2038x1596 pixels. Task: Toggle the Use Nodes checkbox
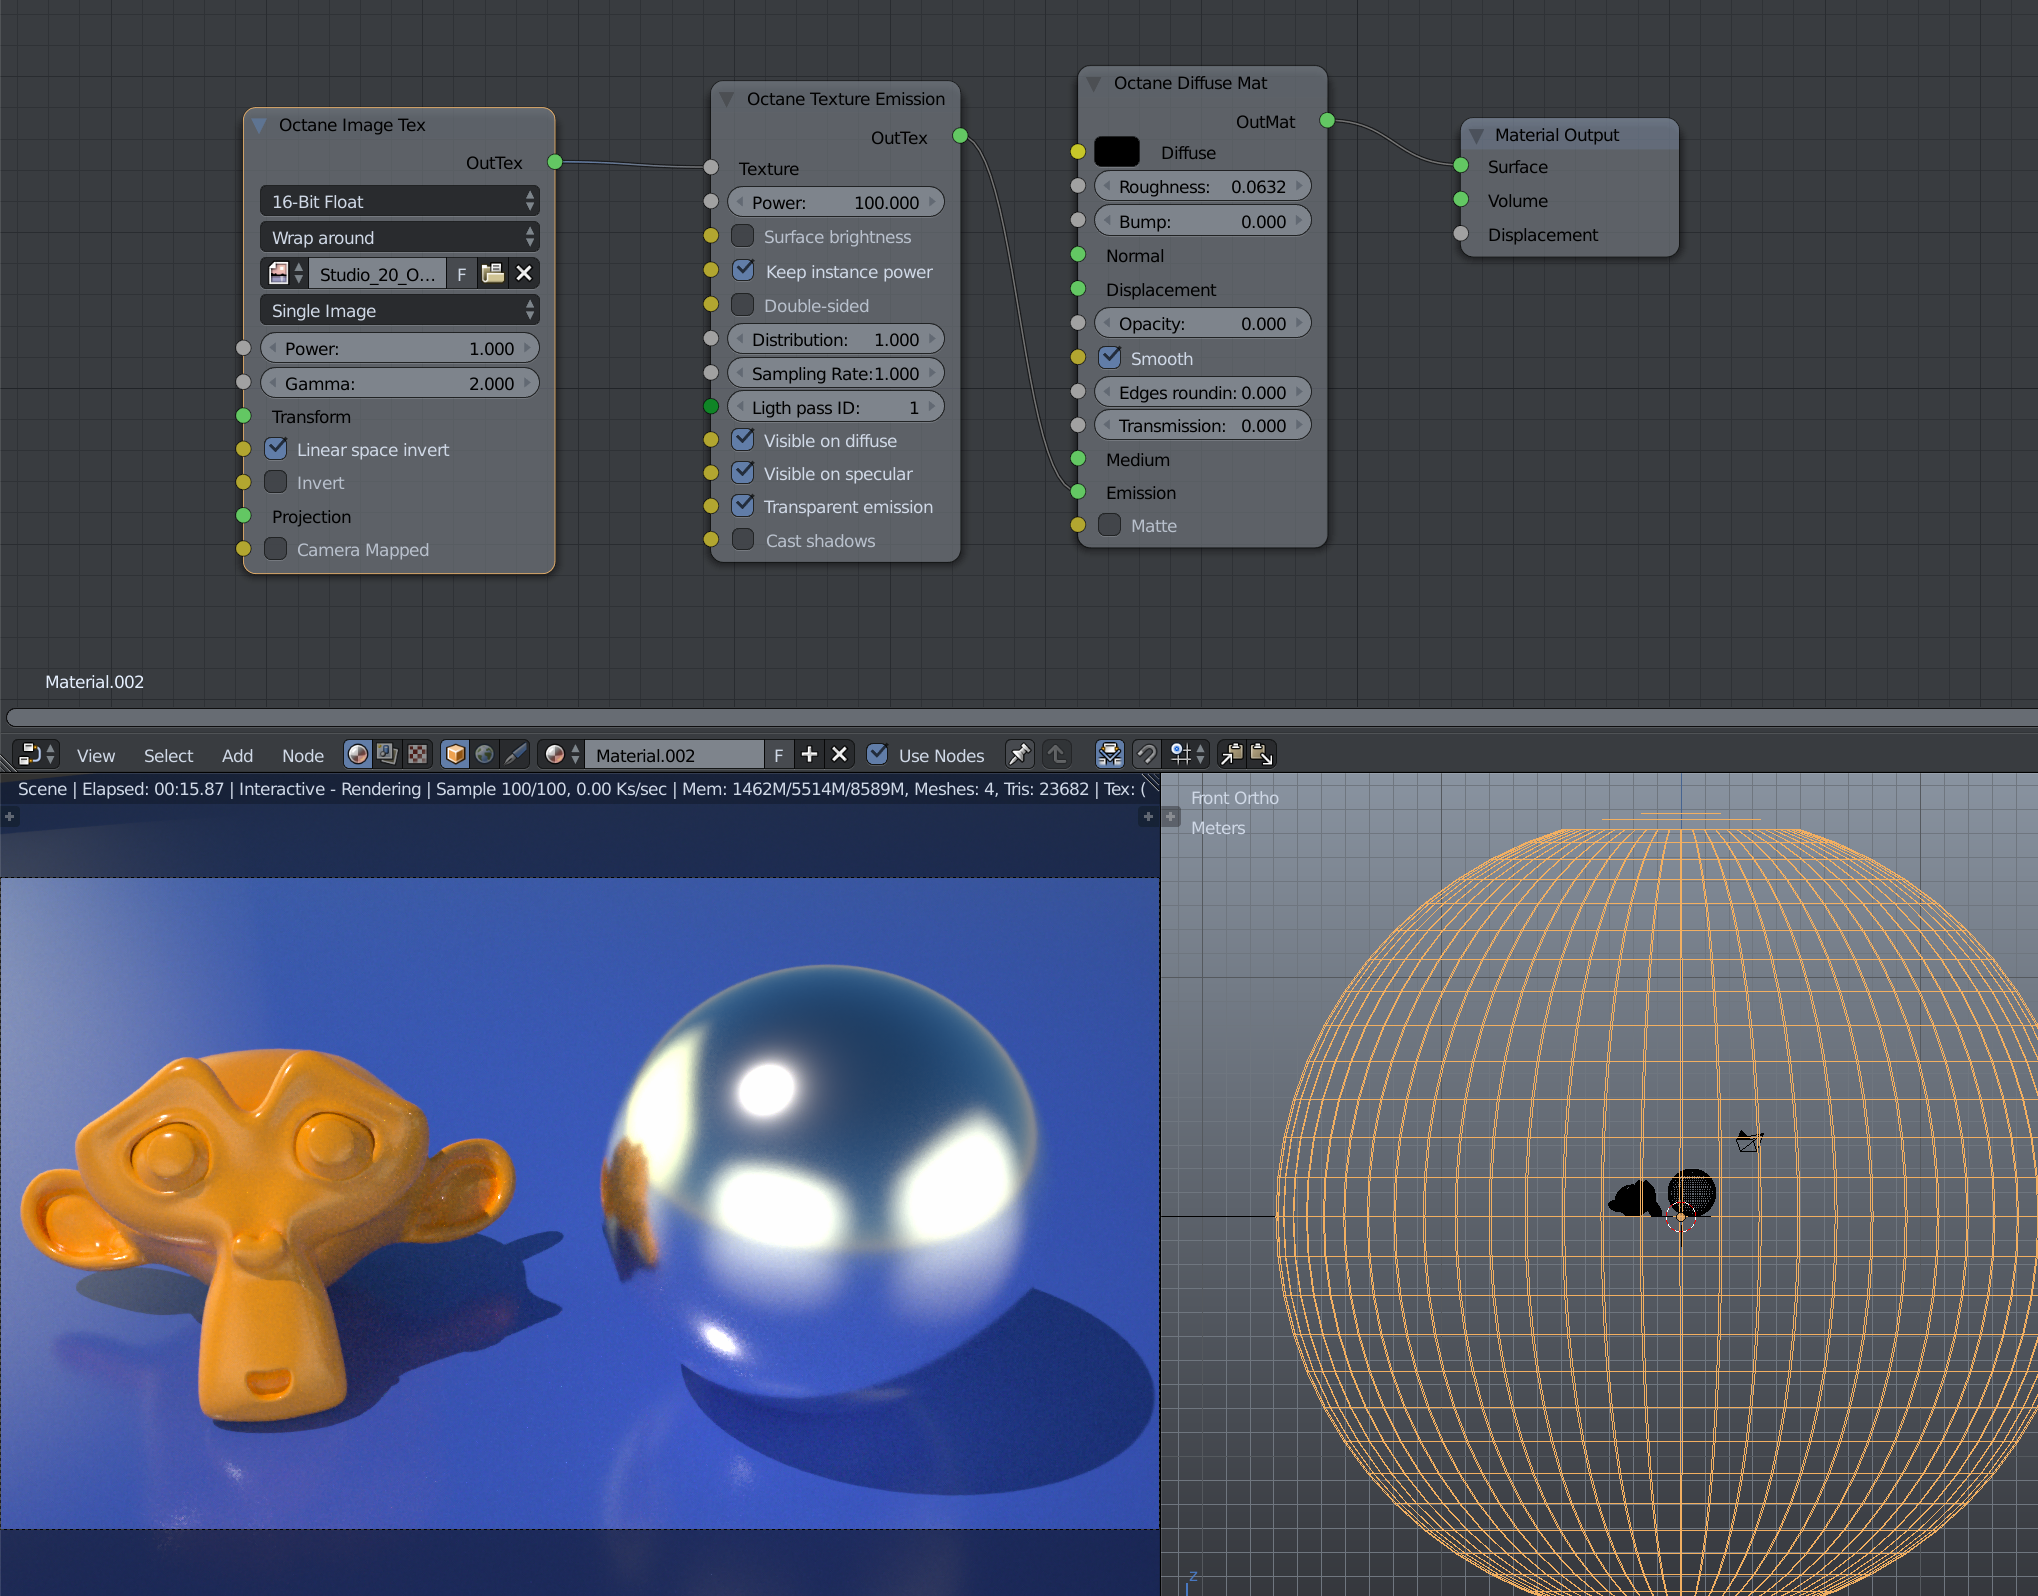[x=877, y=754]
